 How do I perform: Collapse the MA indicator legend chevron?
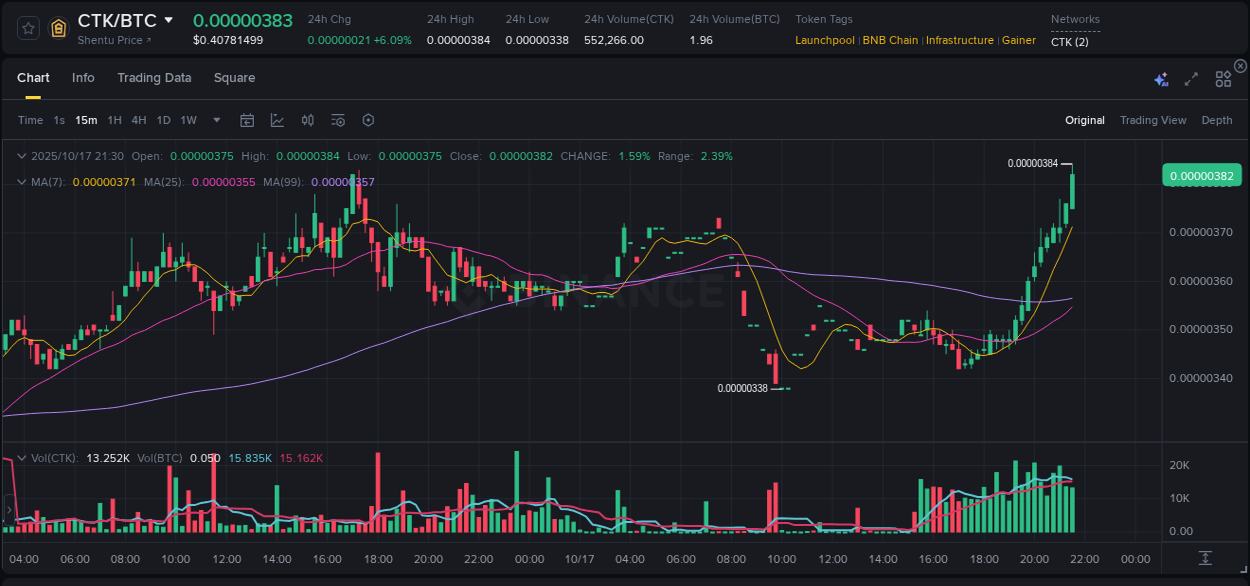pos(21,181)
